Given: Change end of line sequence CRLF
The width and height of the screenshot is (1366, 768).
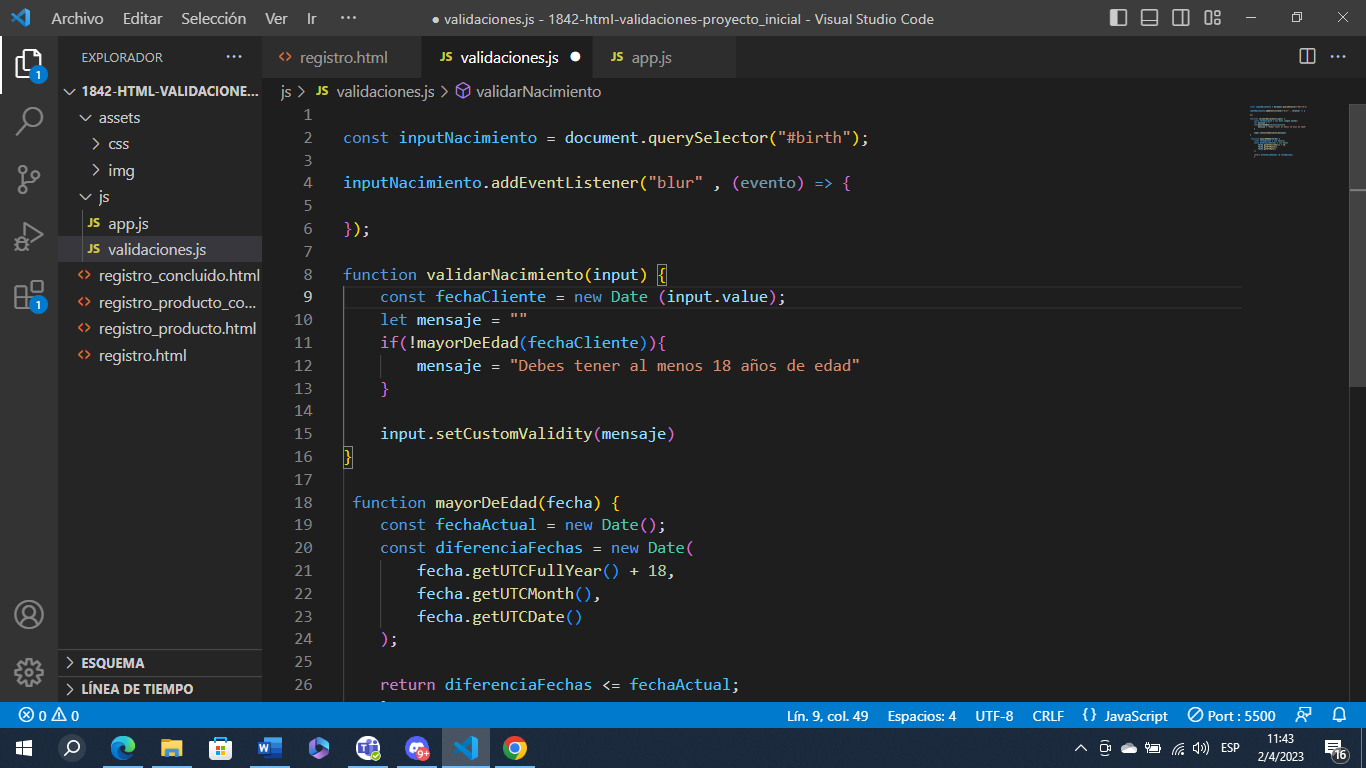Looking at the screenshot, I should tap(1048, 716).
